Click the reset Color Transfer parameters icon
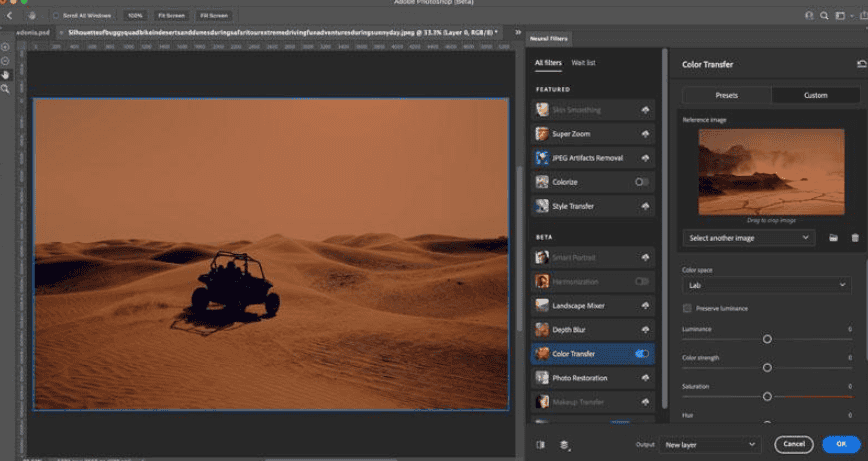868x461 pixels. (861, 64)
